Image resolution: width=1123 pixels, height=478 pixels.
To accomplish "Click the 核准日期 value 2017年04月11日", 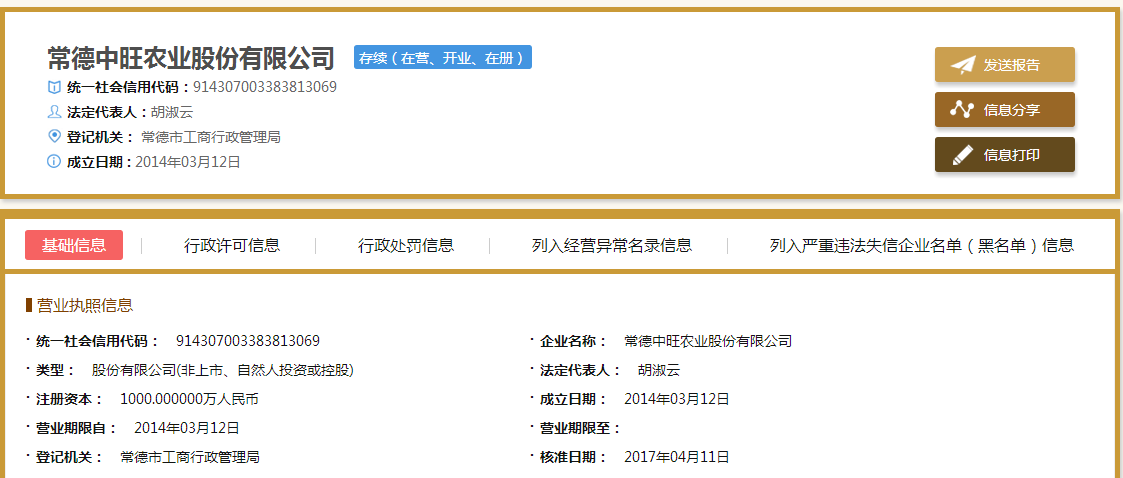I will (x=677, y=457).
